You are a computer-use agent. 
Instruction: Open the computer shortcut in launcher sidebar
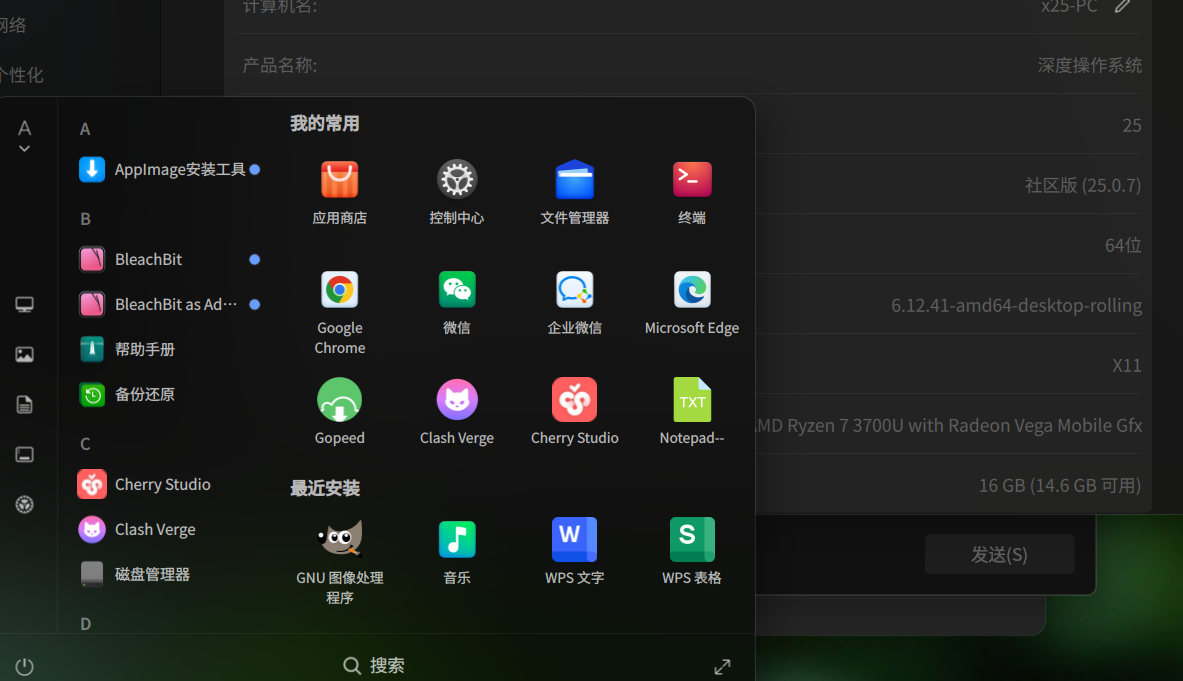pyautogui.click(x=24, y=305)
